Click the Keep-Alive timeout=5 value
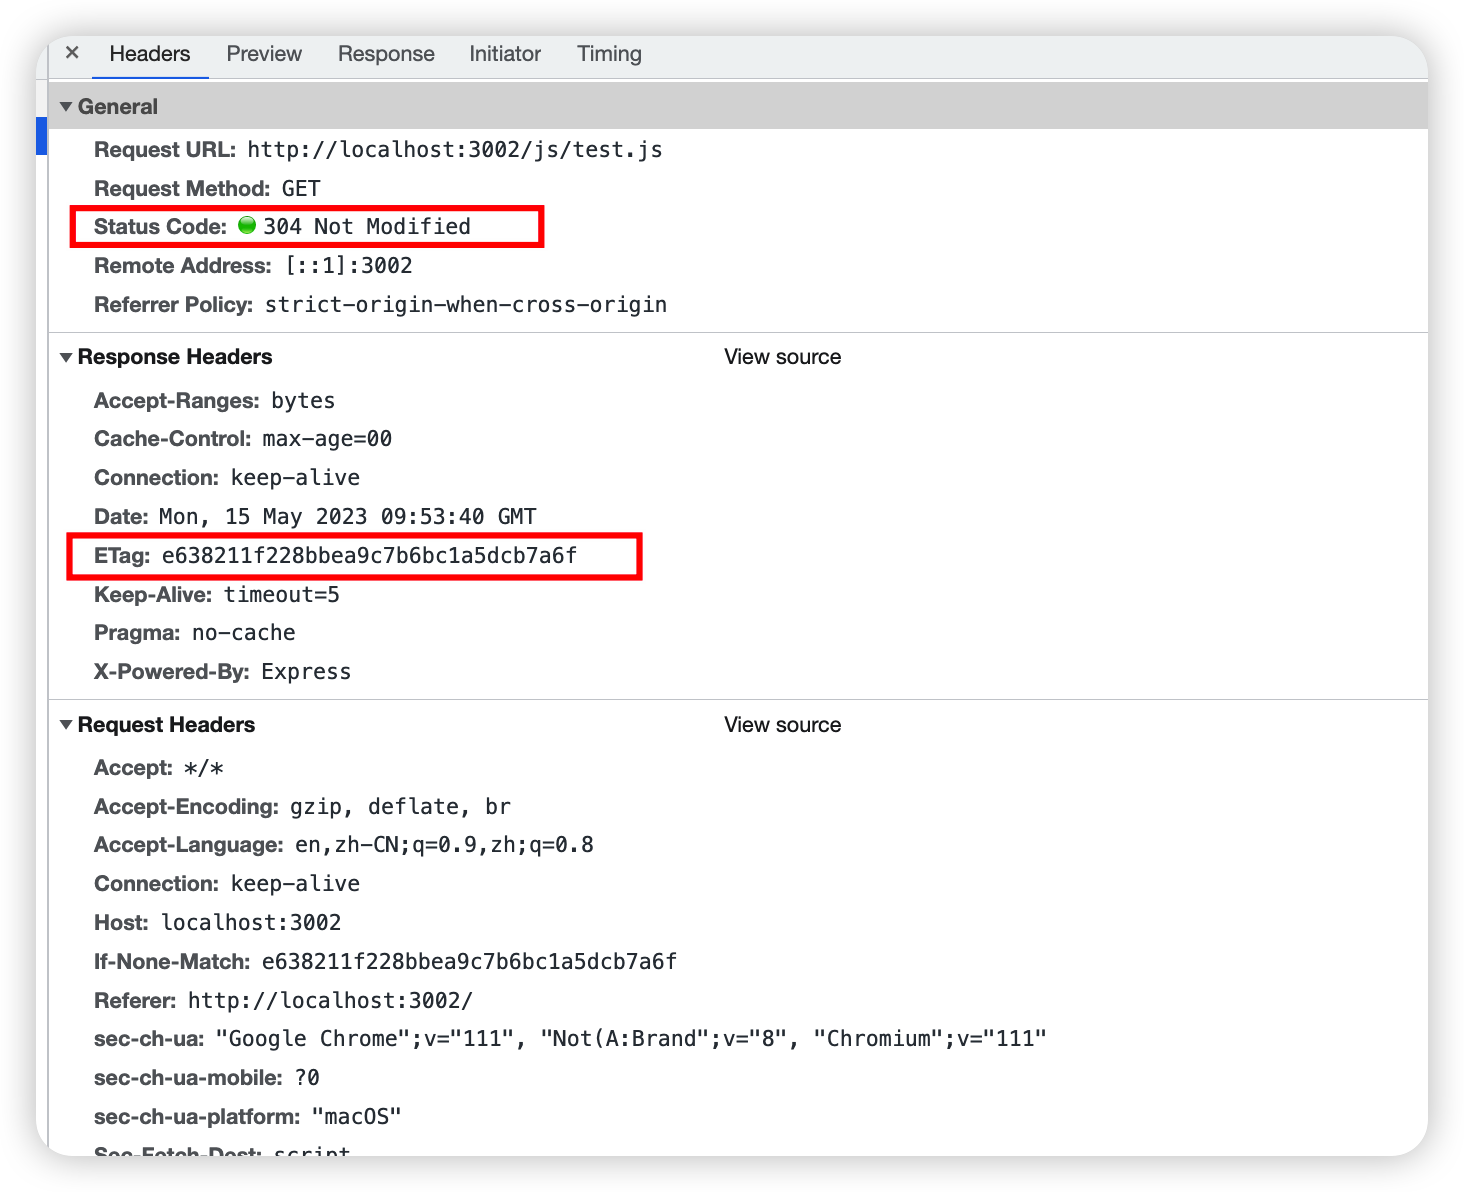Screen dimensions: 1464x1192 click(x=282, y=595)
